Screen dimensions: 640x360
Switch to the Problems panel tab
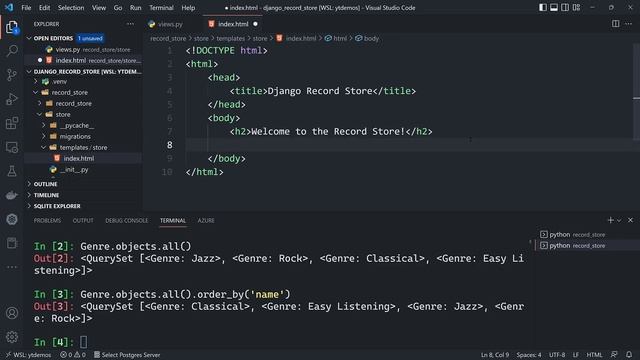coord(47,220)
